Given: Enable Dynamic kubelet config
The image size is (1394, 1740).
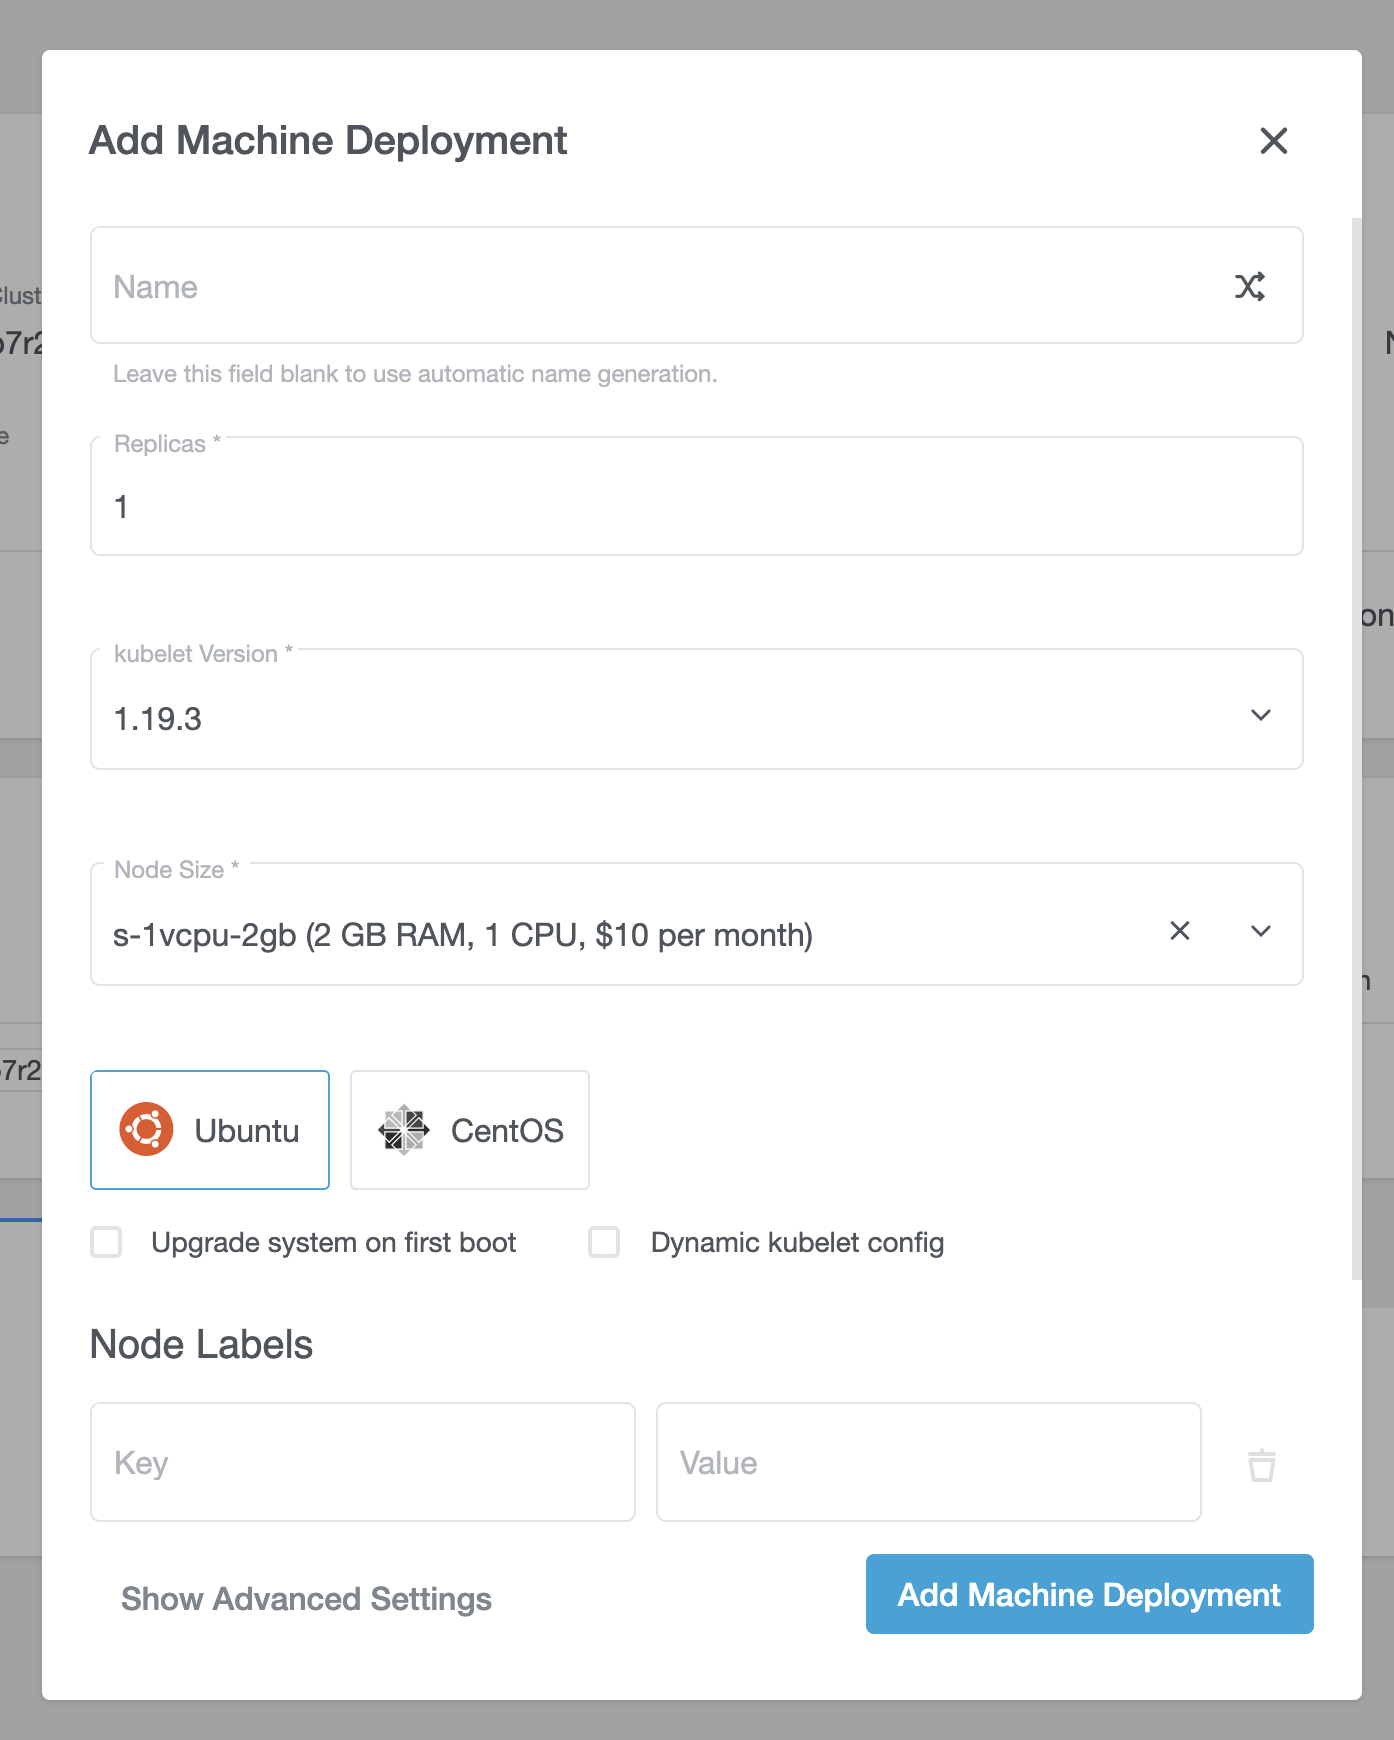Looking at the screenshot, I should 604,1242.
